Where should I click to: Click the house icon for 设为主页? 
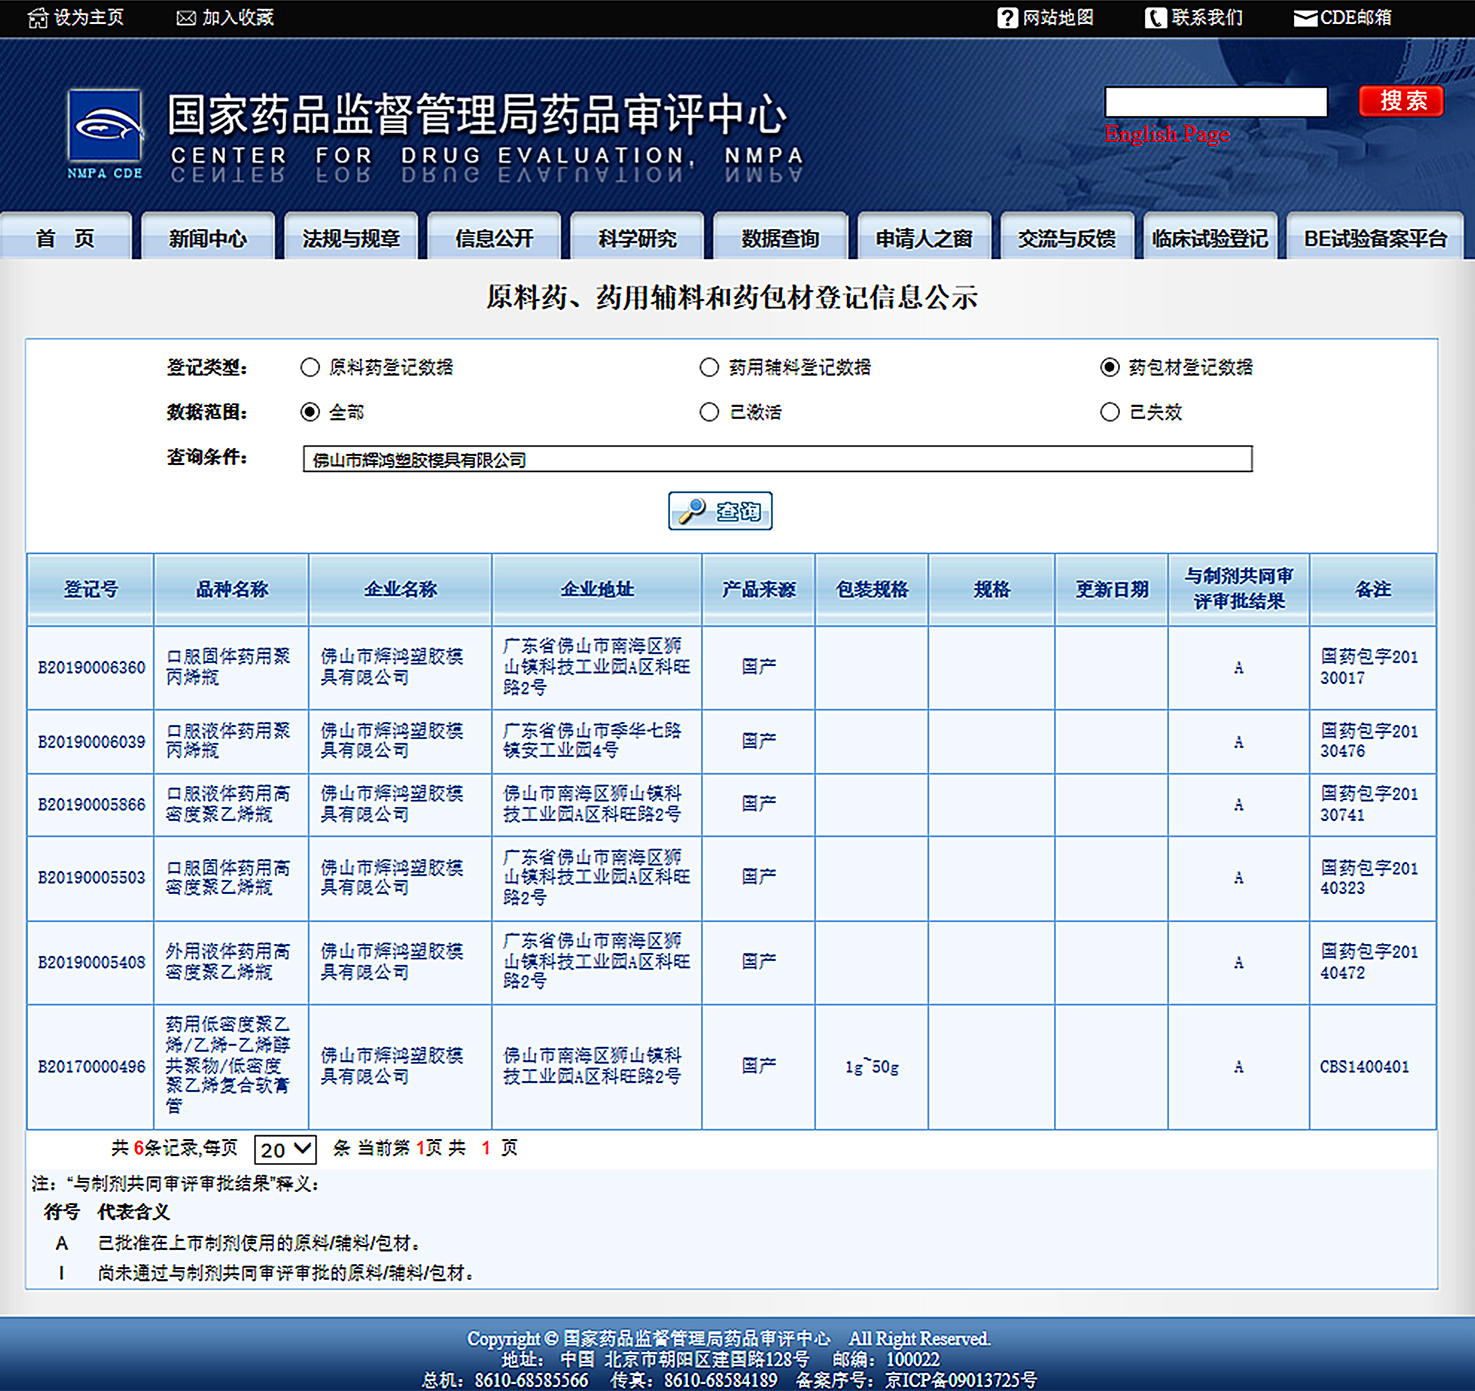pyautogui.click(x=38, y=18)
